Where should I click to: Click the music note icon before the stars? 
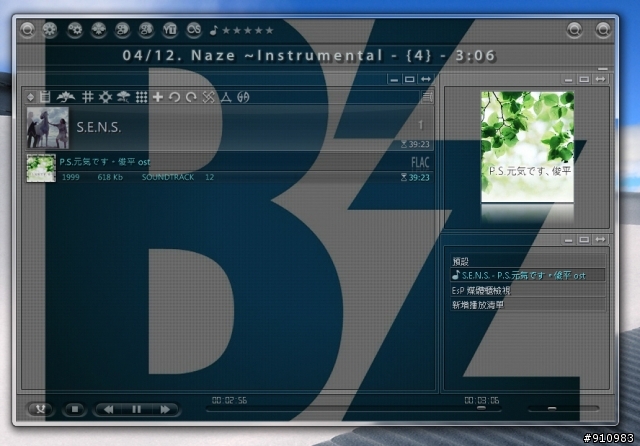[x=213, y=30]
